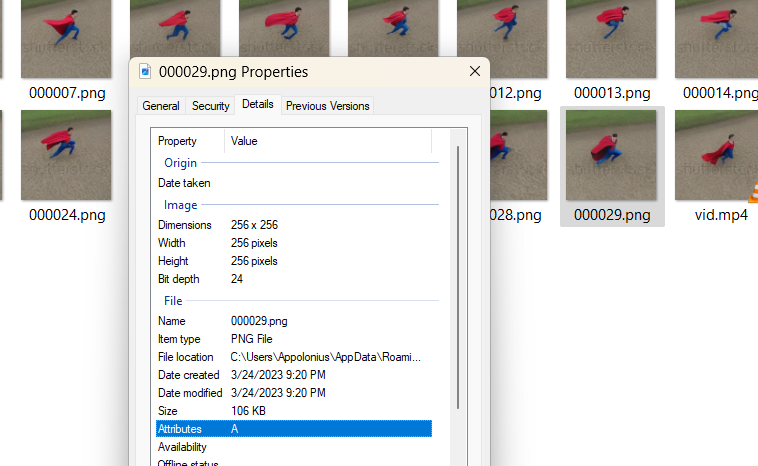Click the File section heading
Screen dimensions: 758x466
173,301
